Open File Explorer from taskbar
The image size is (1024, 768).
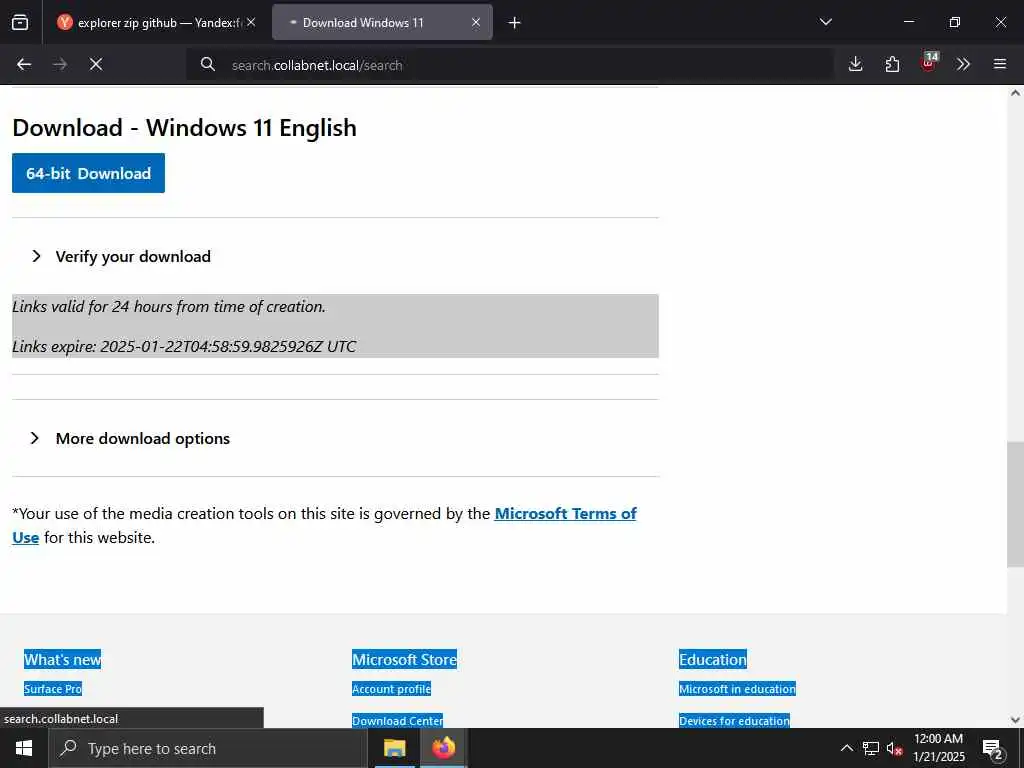tap(394, 748)
